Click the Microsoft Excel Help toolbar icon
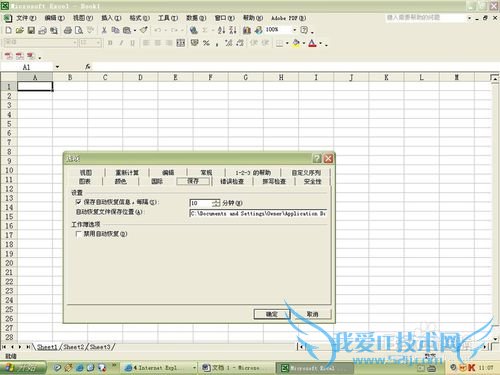Screen dimensions: 500x375 [x=304, y=30]
